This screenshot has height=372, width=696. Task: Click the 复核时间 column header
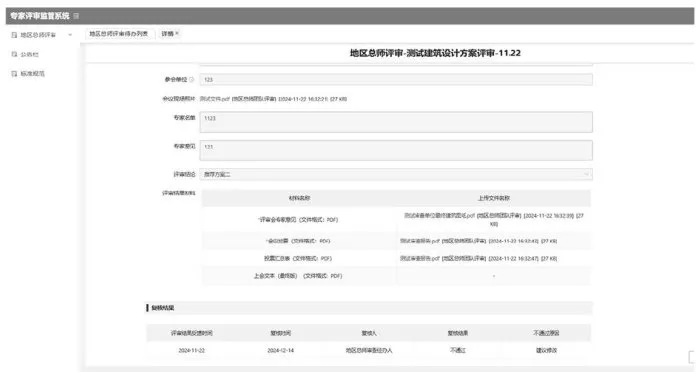point(281,333)
